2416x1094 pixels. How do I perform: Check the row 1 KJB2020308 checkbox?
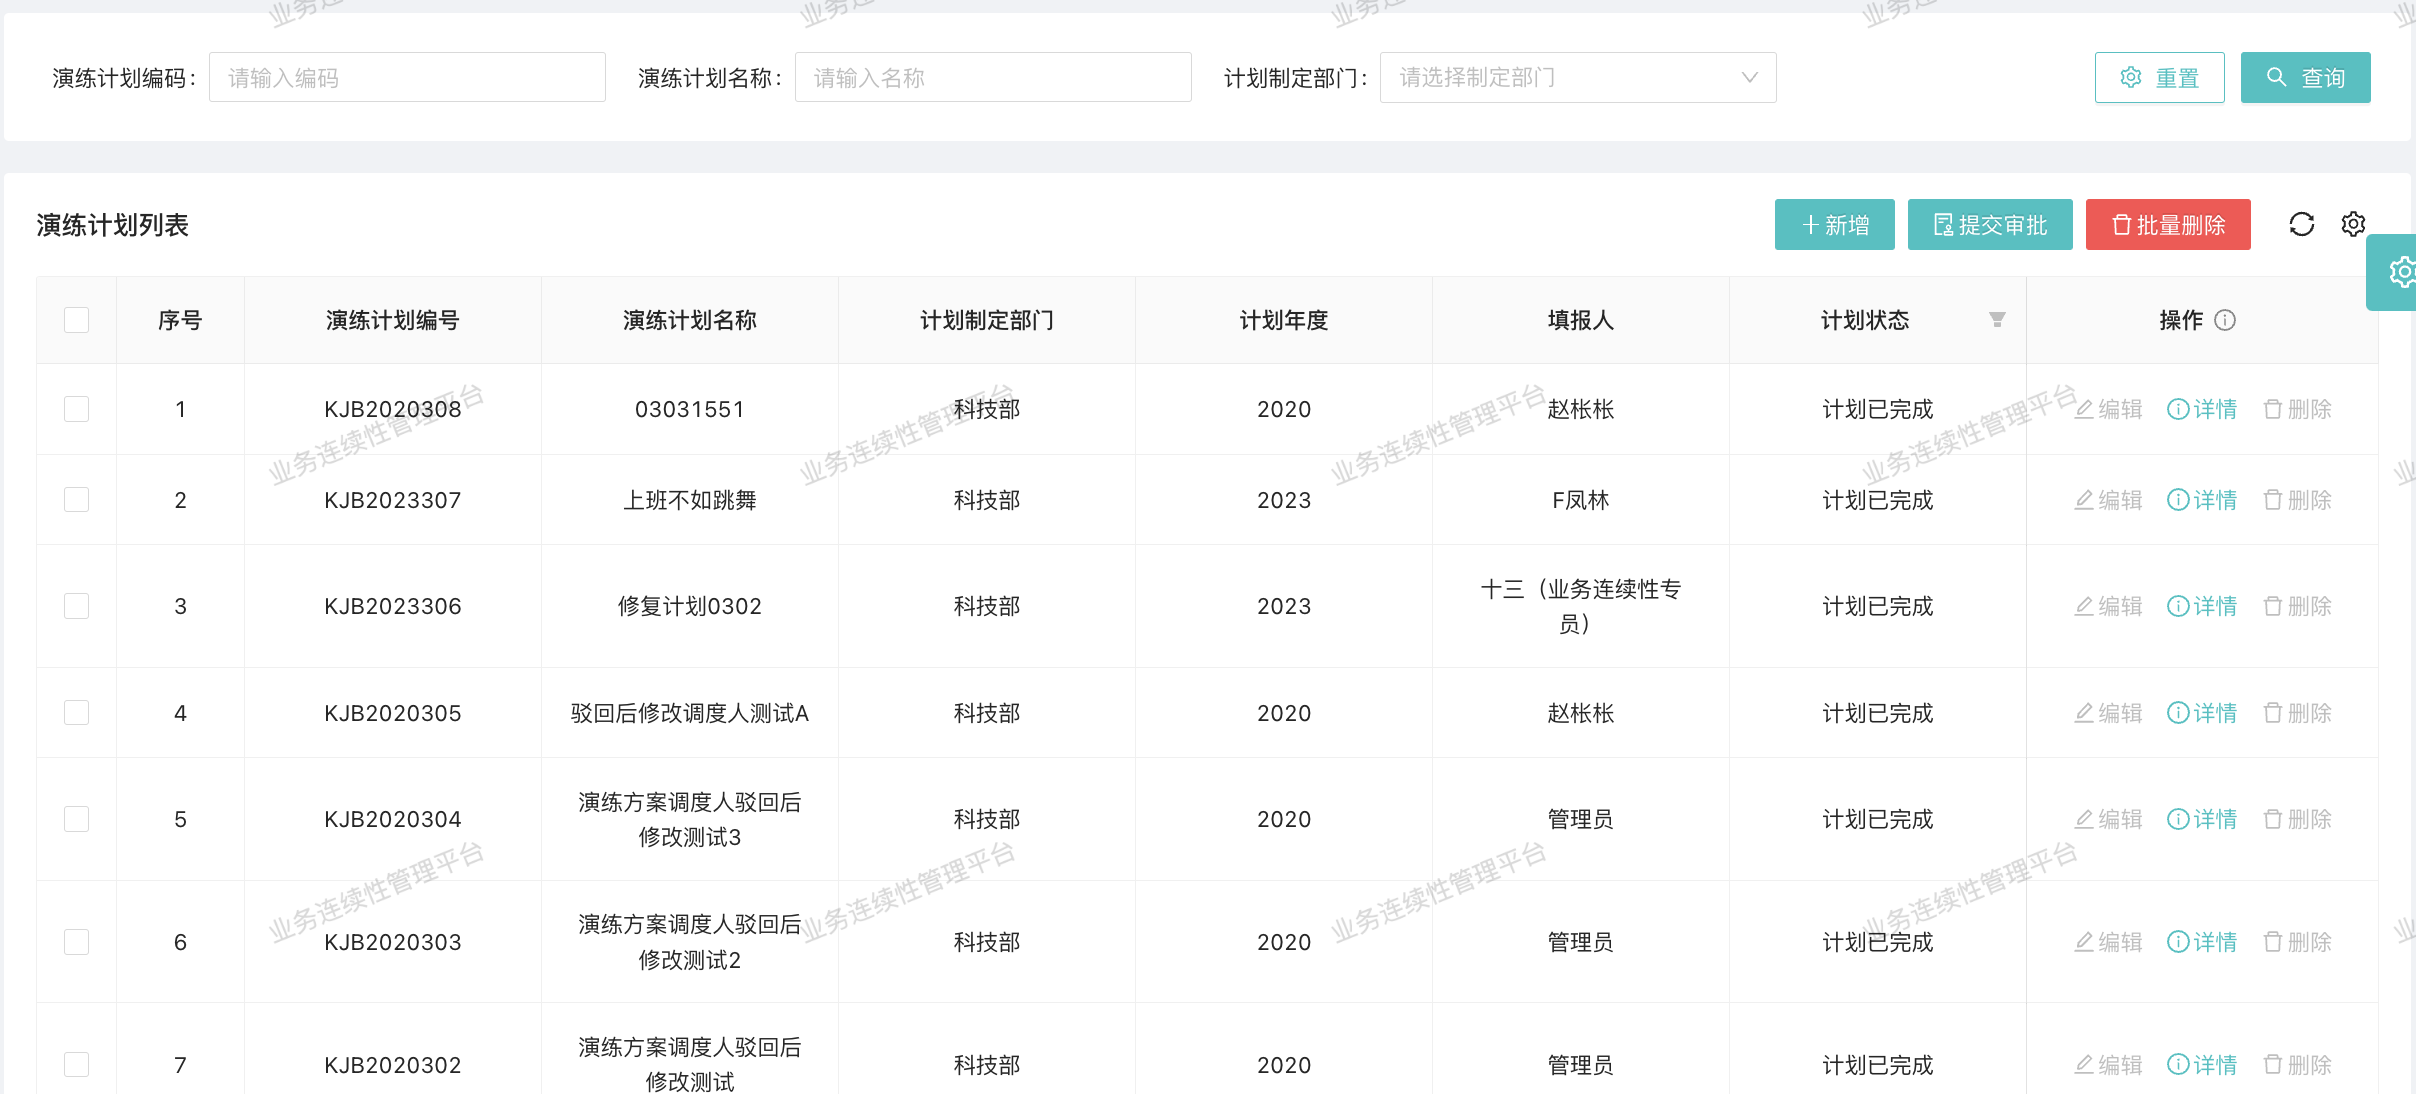point(76,409)
